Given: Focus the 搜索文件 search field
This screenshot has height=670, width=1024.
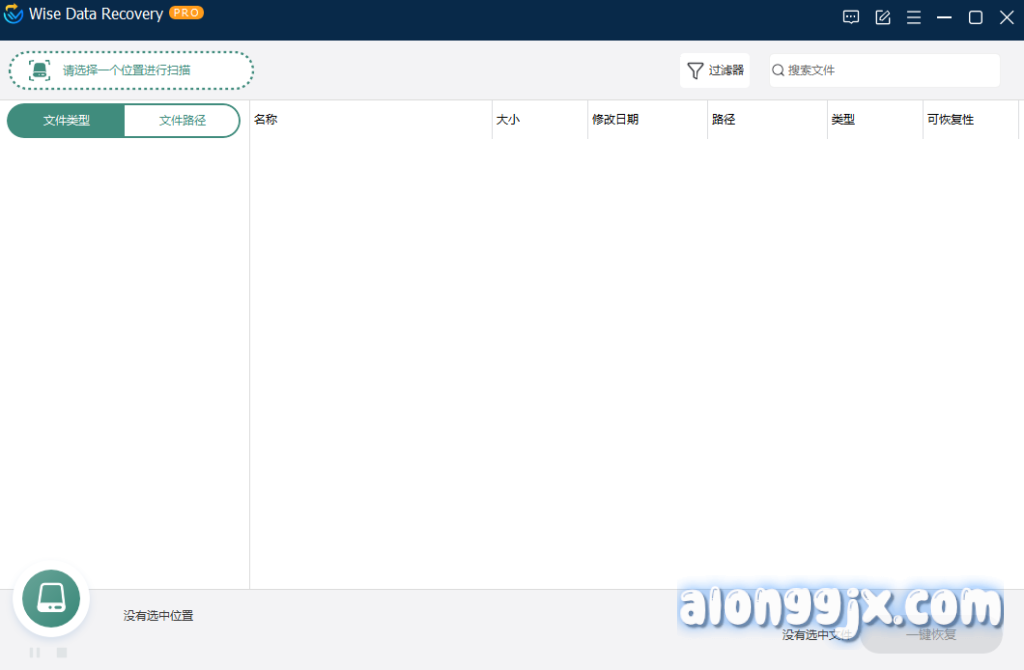Looking at the screenshot, I should click(890, 70).
